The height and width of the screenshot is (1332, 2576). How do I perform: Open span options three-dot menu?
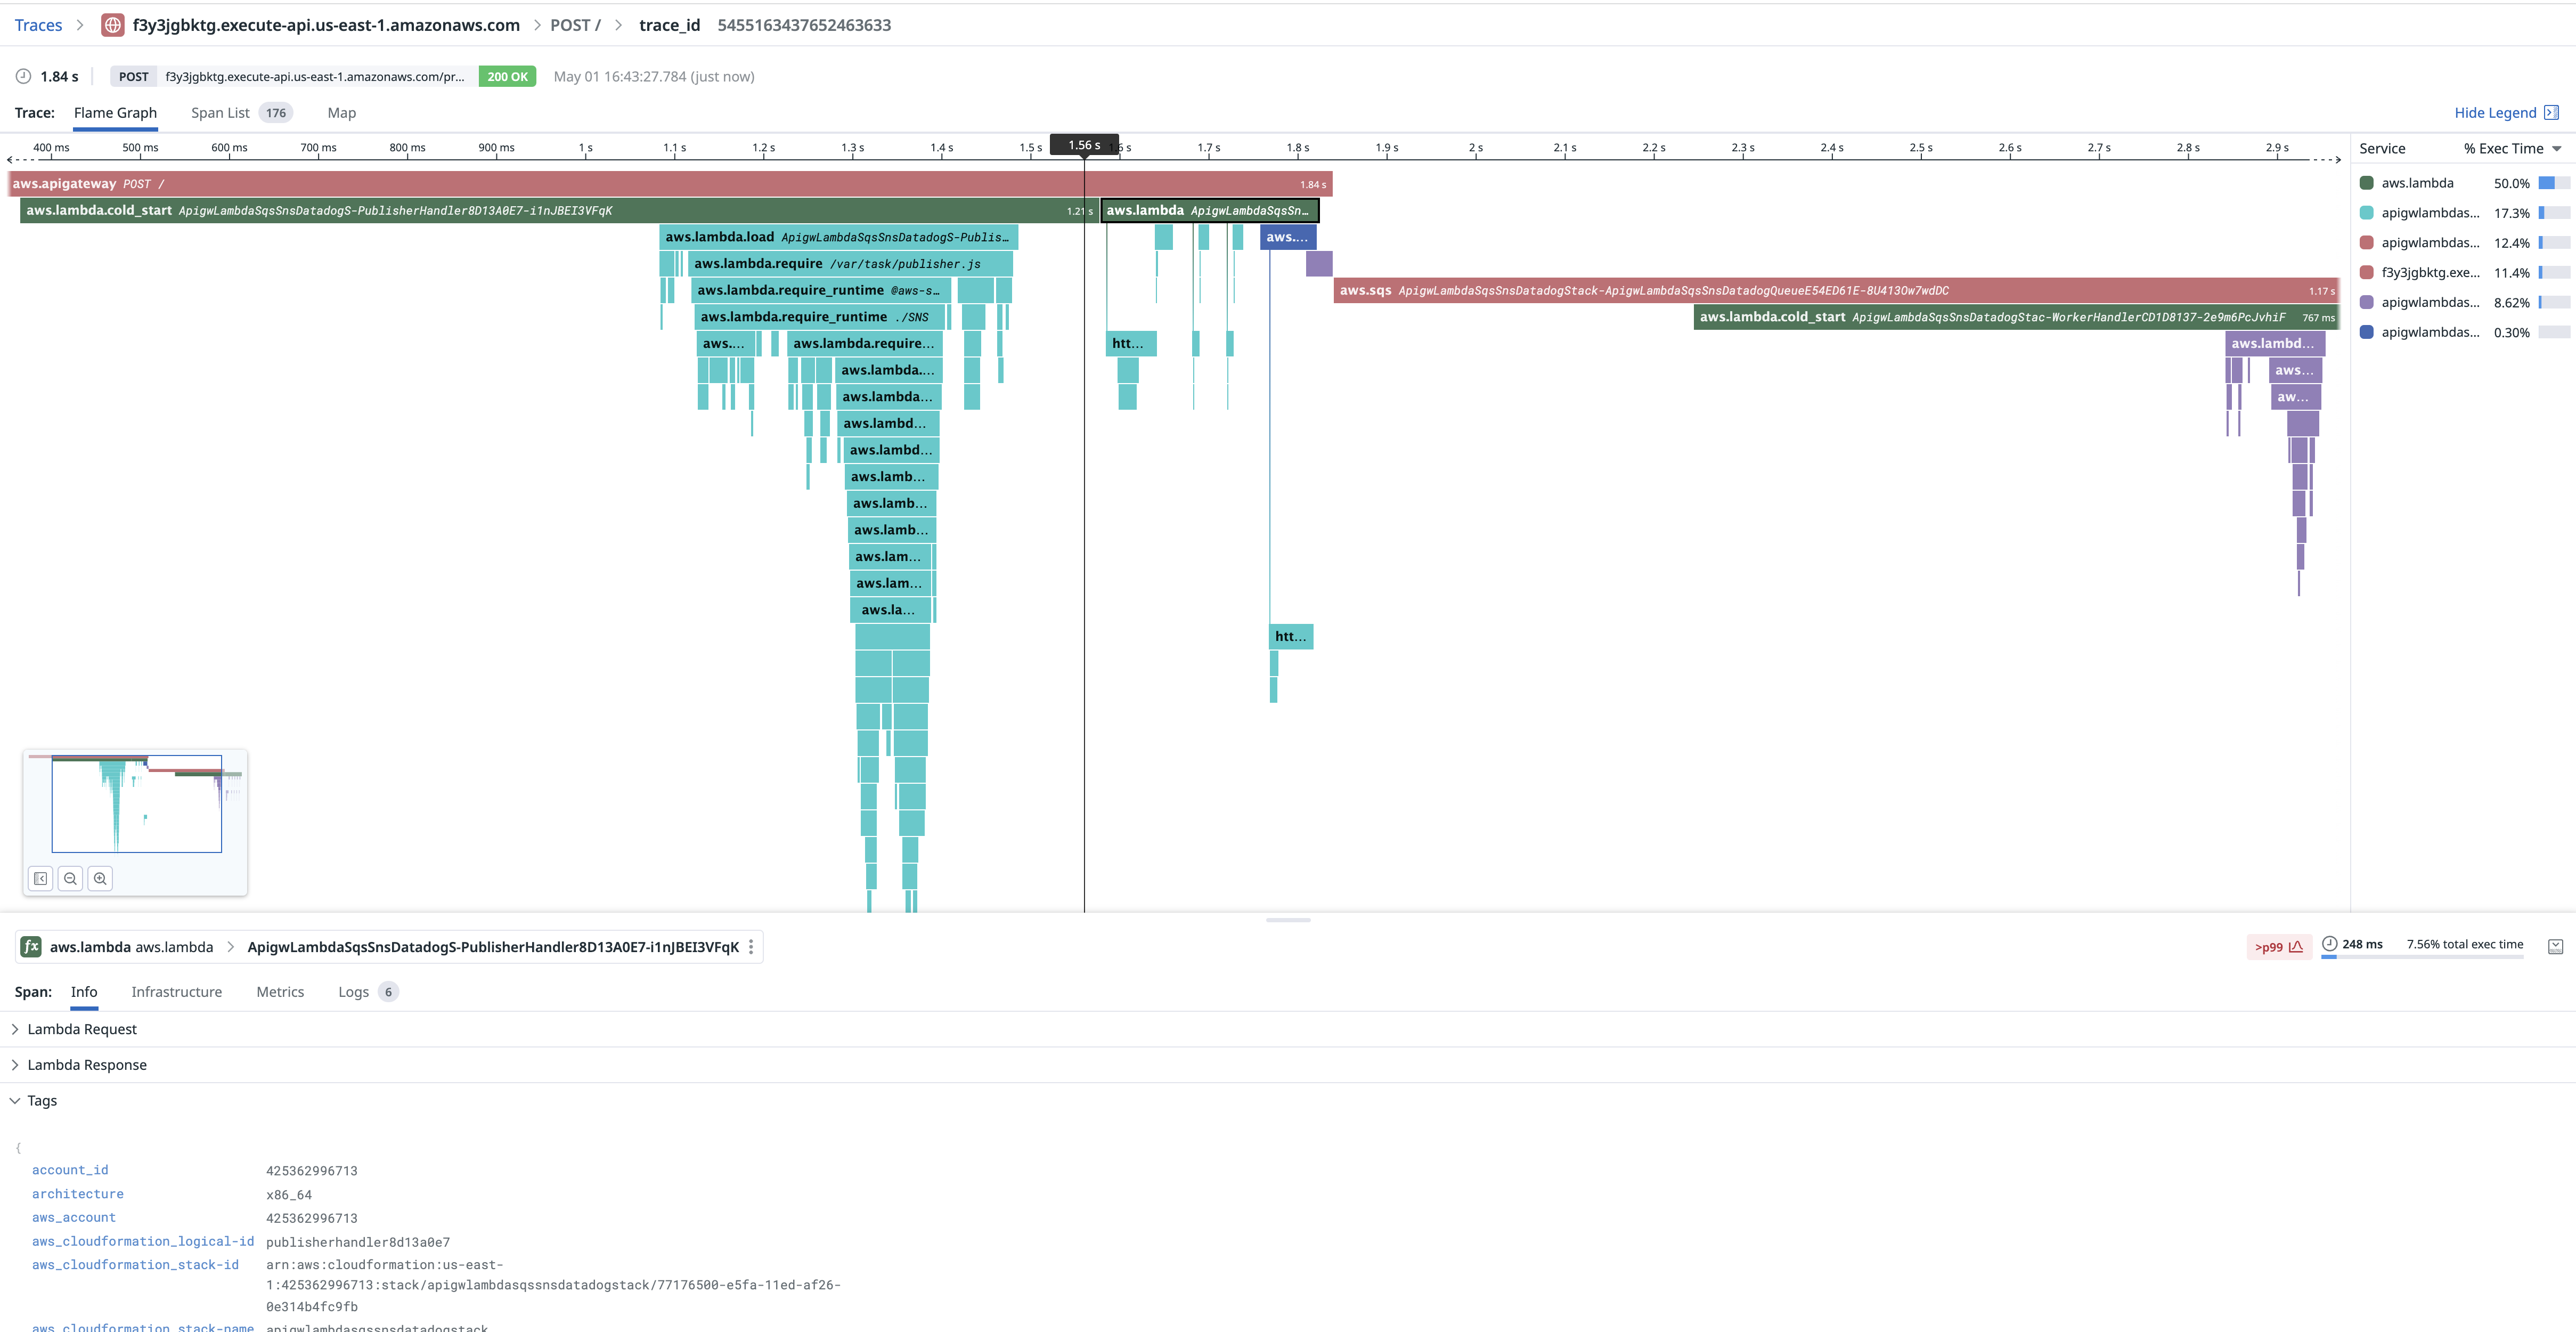click(x=751, y=947)
